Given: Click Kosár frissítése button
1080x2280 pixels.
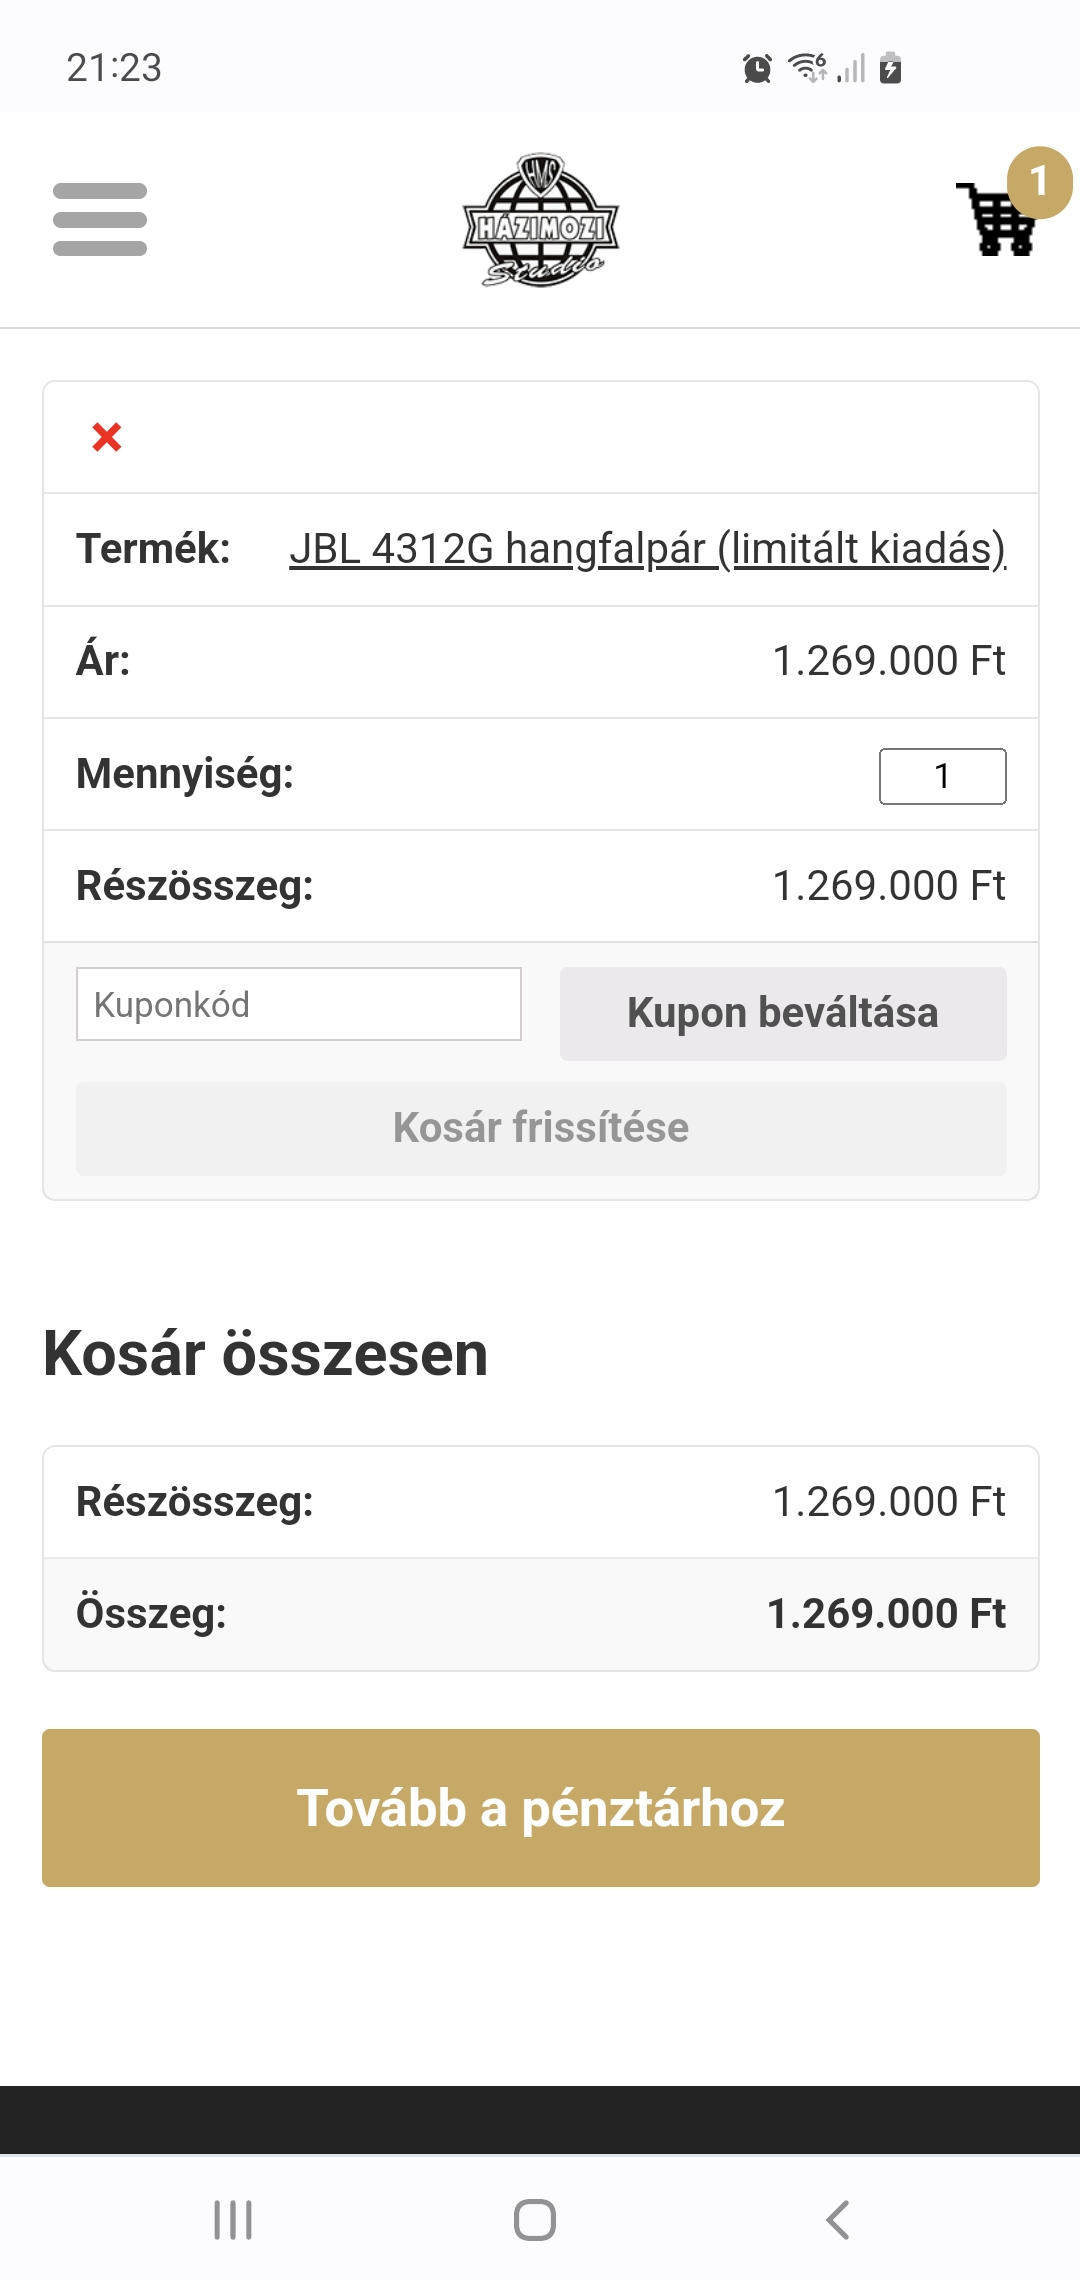Looking at the screenshot, I should (541, 1128).
